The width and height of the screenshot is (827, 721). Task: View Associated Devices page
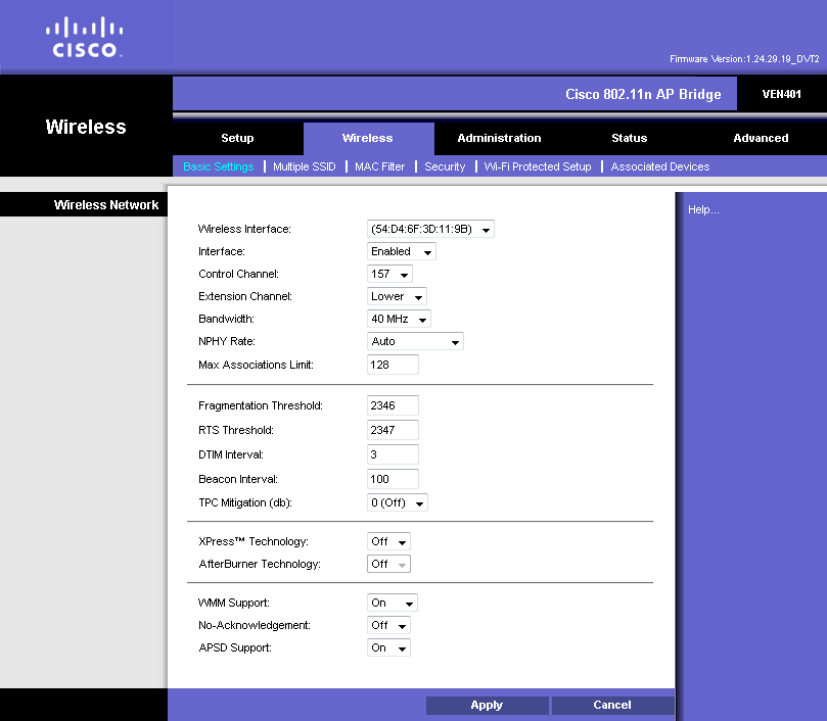click(x=660, y=167)
